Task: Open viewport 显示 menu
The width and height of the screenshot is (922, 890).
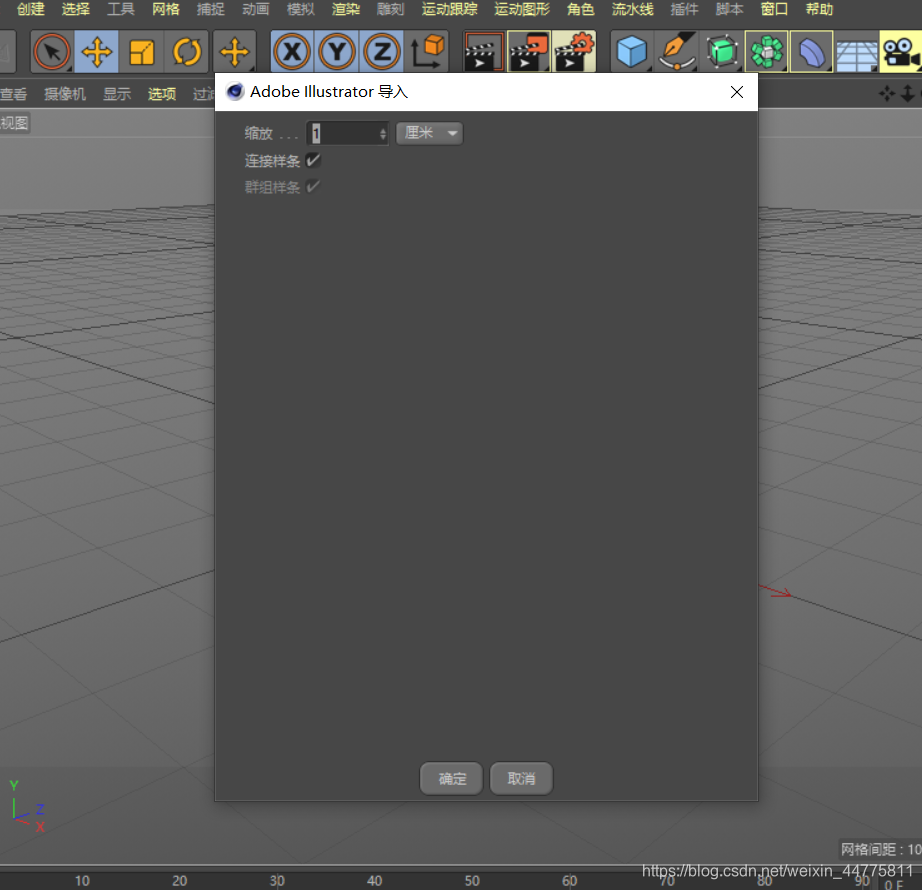Action: [x=117, y=94]
